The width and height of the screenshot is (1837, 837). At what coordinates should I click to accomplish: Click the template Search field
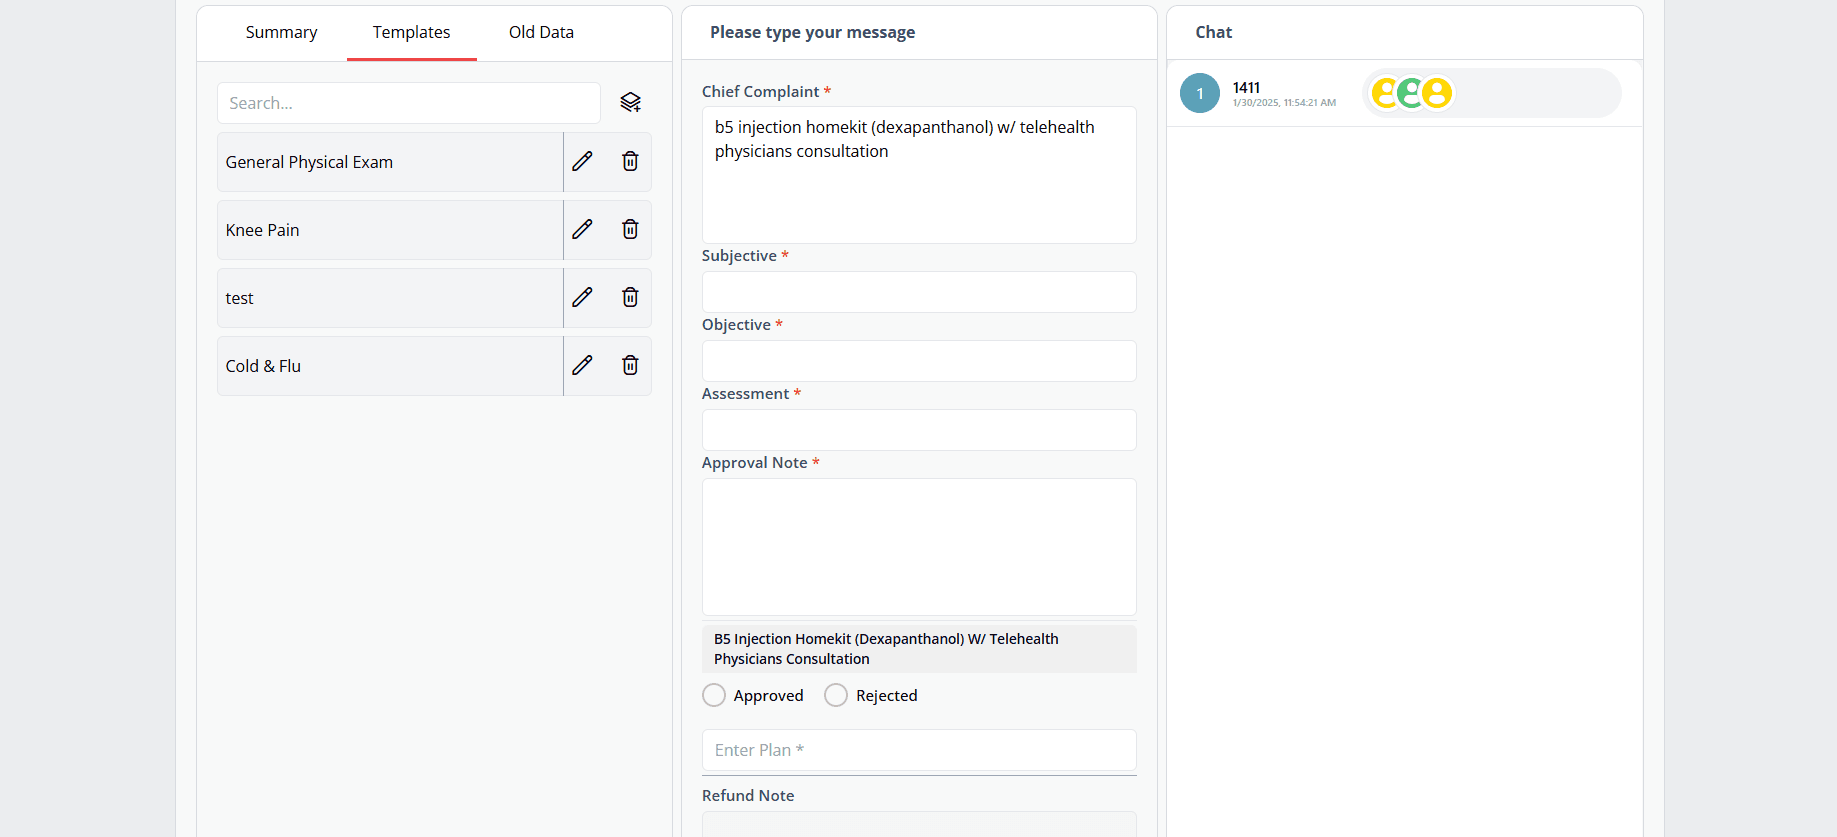(x=408, y=103)
